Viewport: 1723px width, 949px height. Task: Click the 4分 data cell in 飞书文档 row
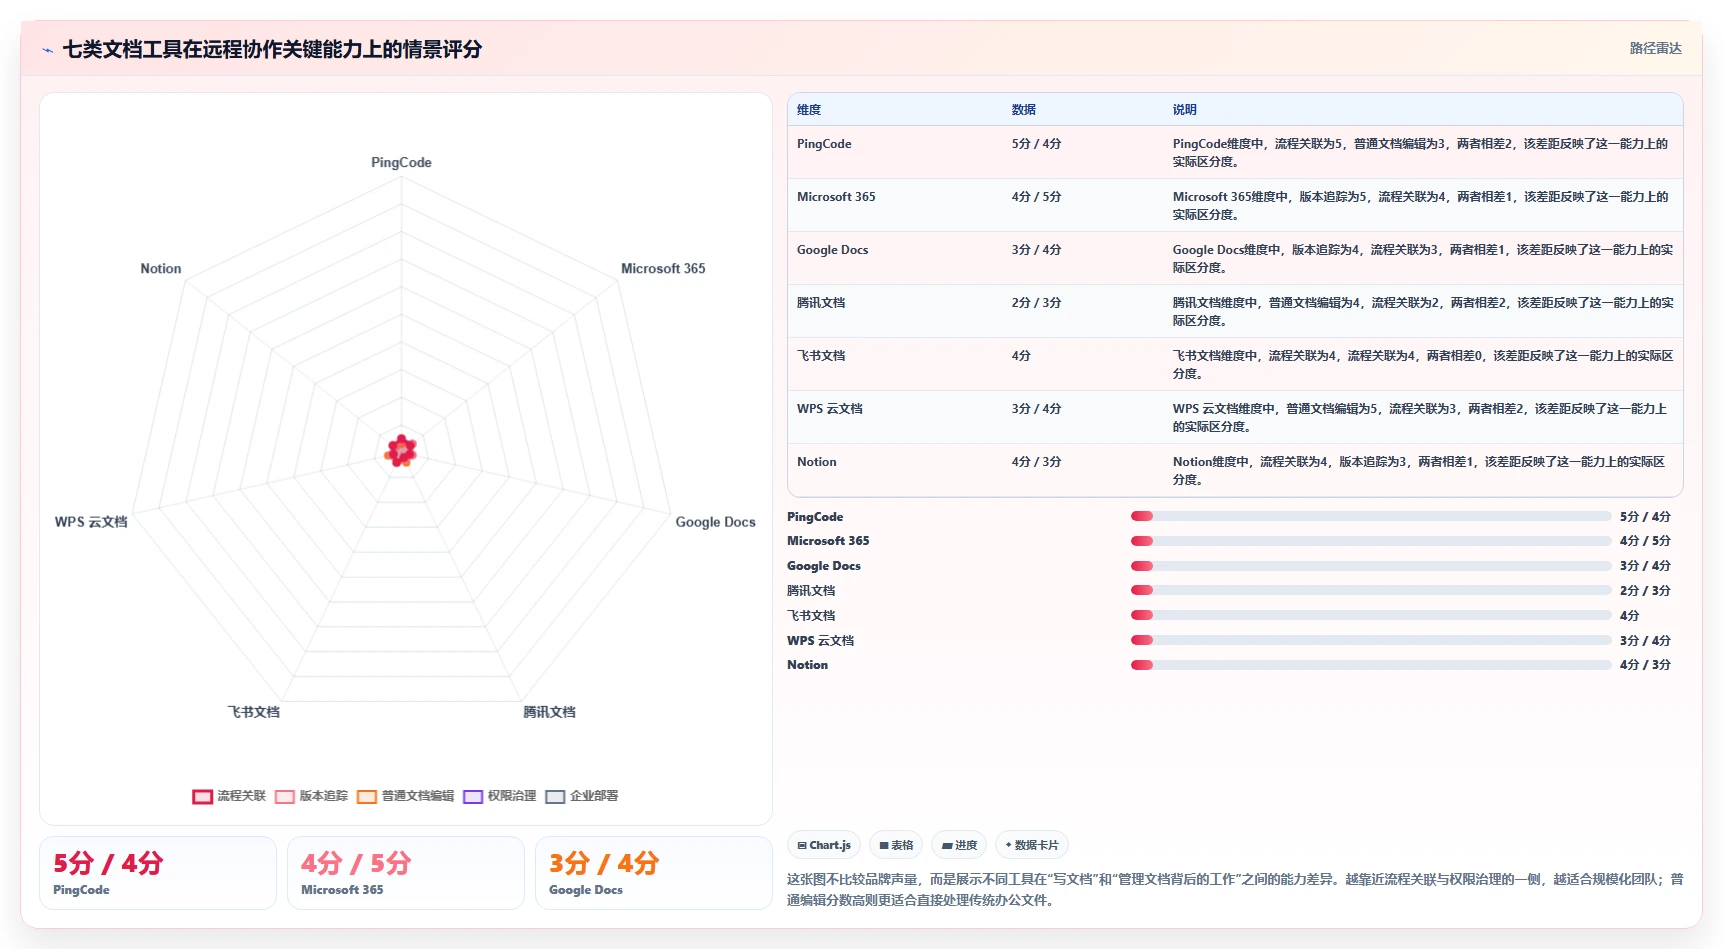(1021, 356)
